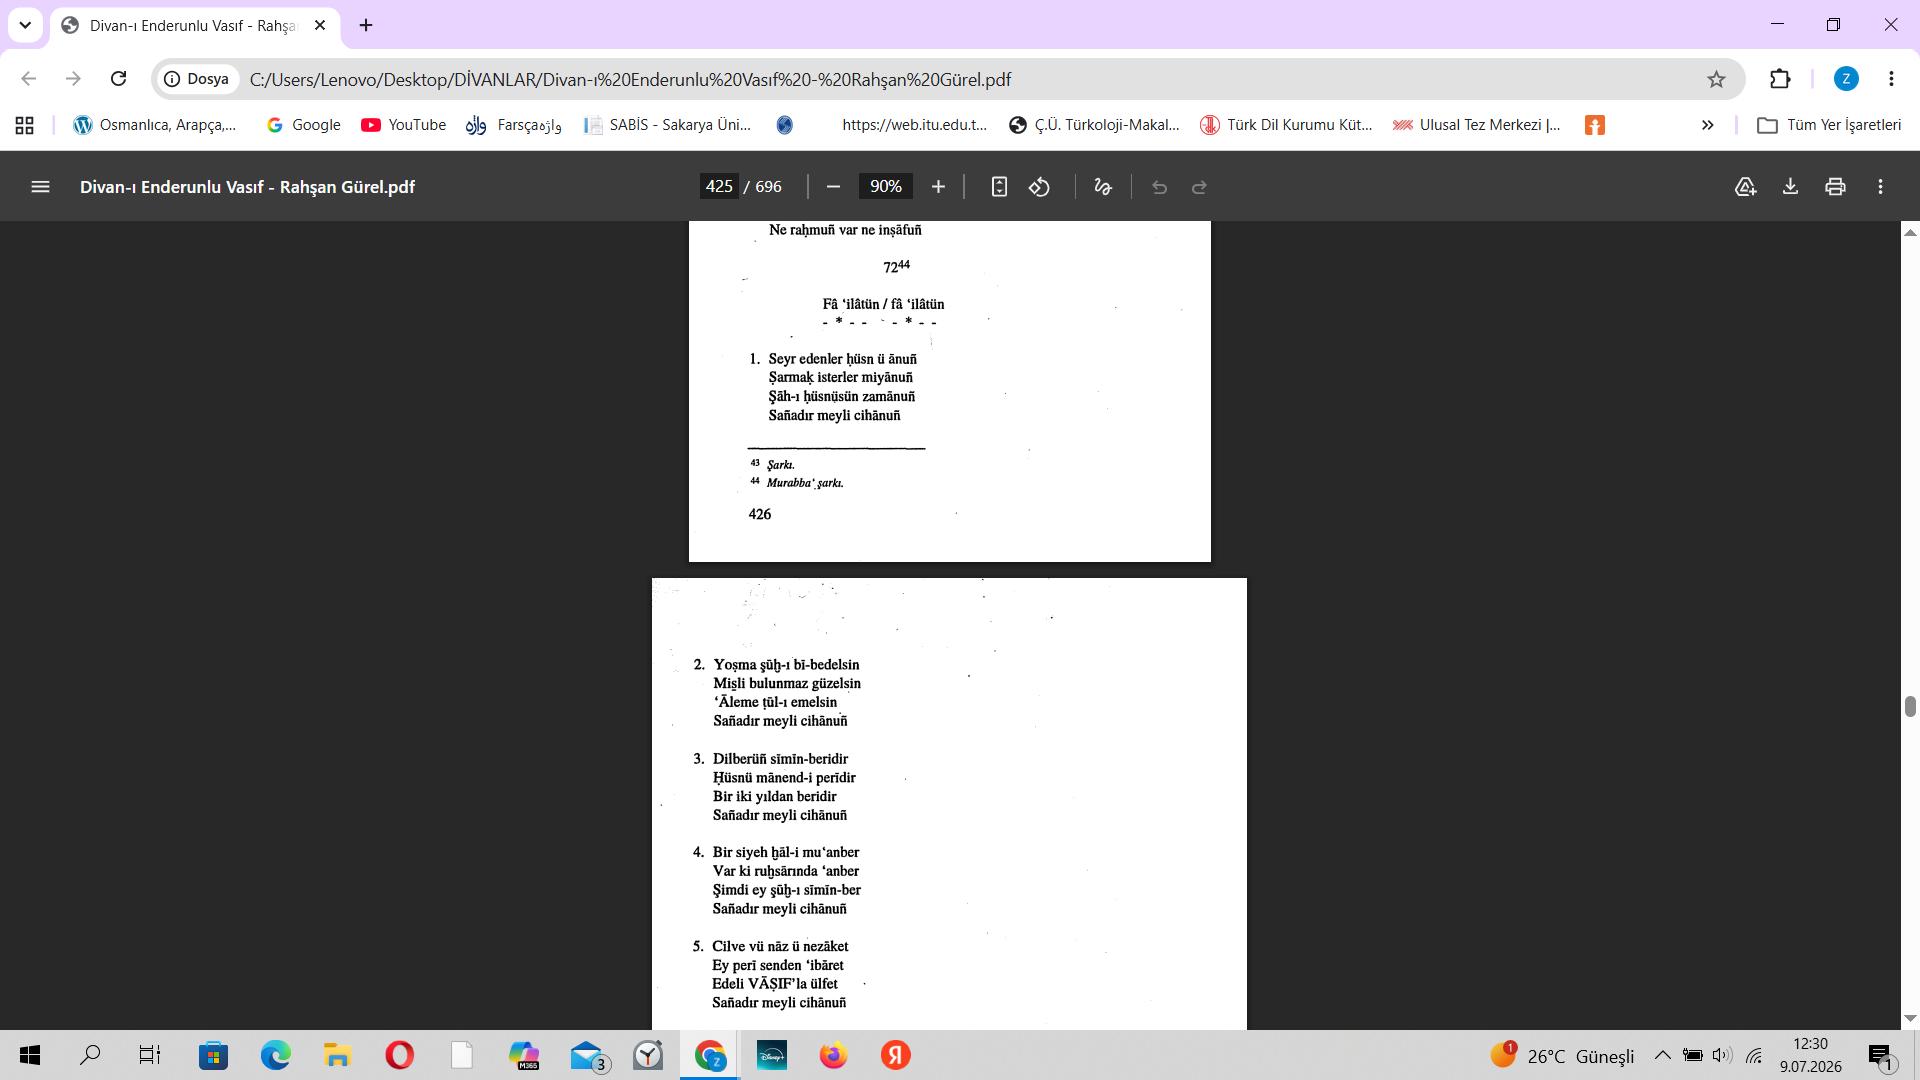Bookmark this page with the star
This screenshot has height=1080, width=1920.
tap(1716, 79)
